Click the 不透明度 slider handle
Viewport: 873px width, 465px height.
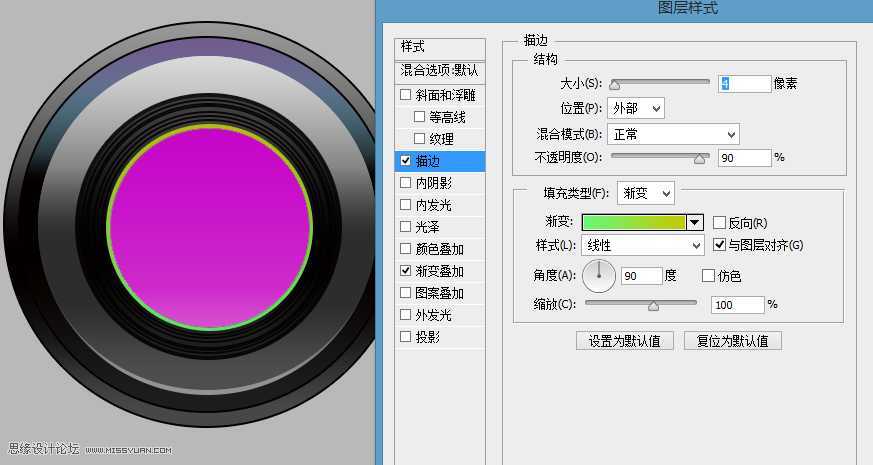click(701, 158)
